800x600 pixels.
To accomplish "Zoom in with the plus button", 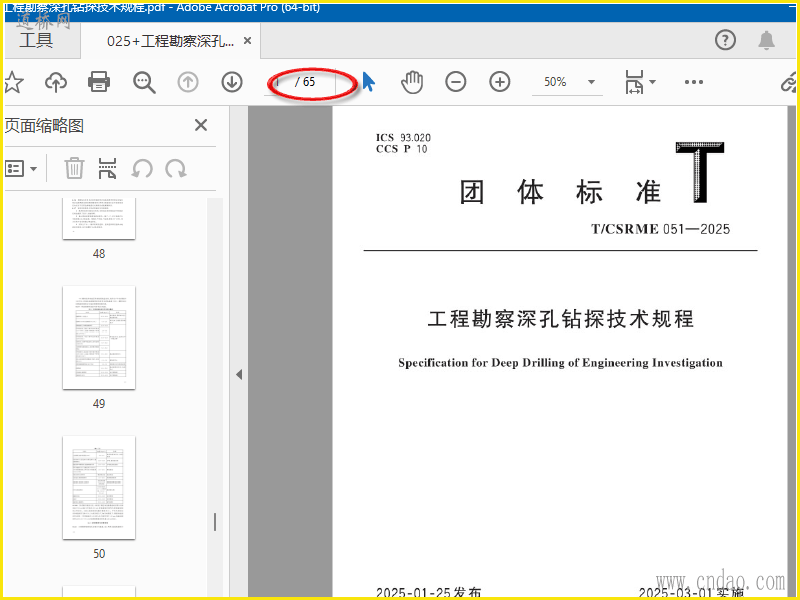I will (x=499, y=82).
